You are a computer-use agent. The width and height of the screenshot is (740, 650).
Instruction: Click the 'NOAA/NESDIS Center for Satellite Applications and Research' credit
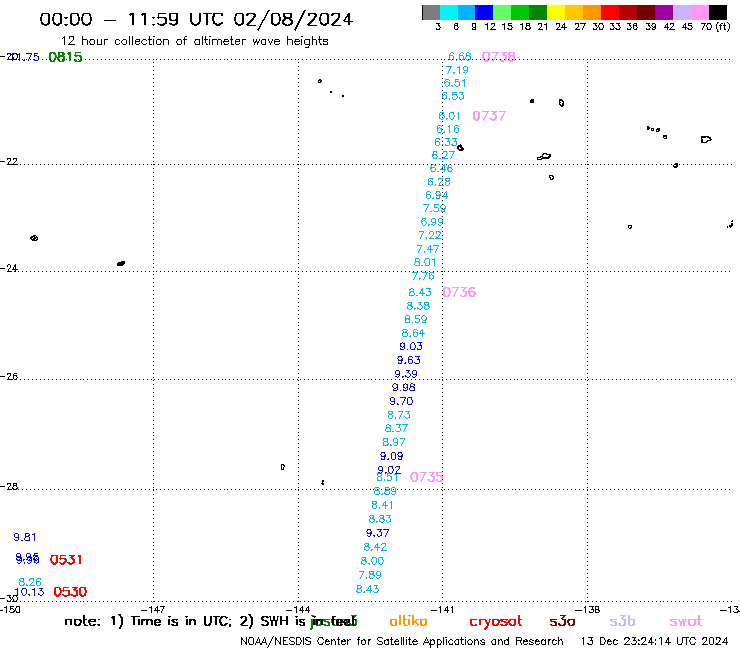[x=402, y=642]
